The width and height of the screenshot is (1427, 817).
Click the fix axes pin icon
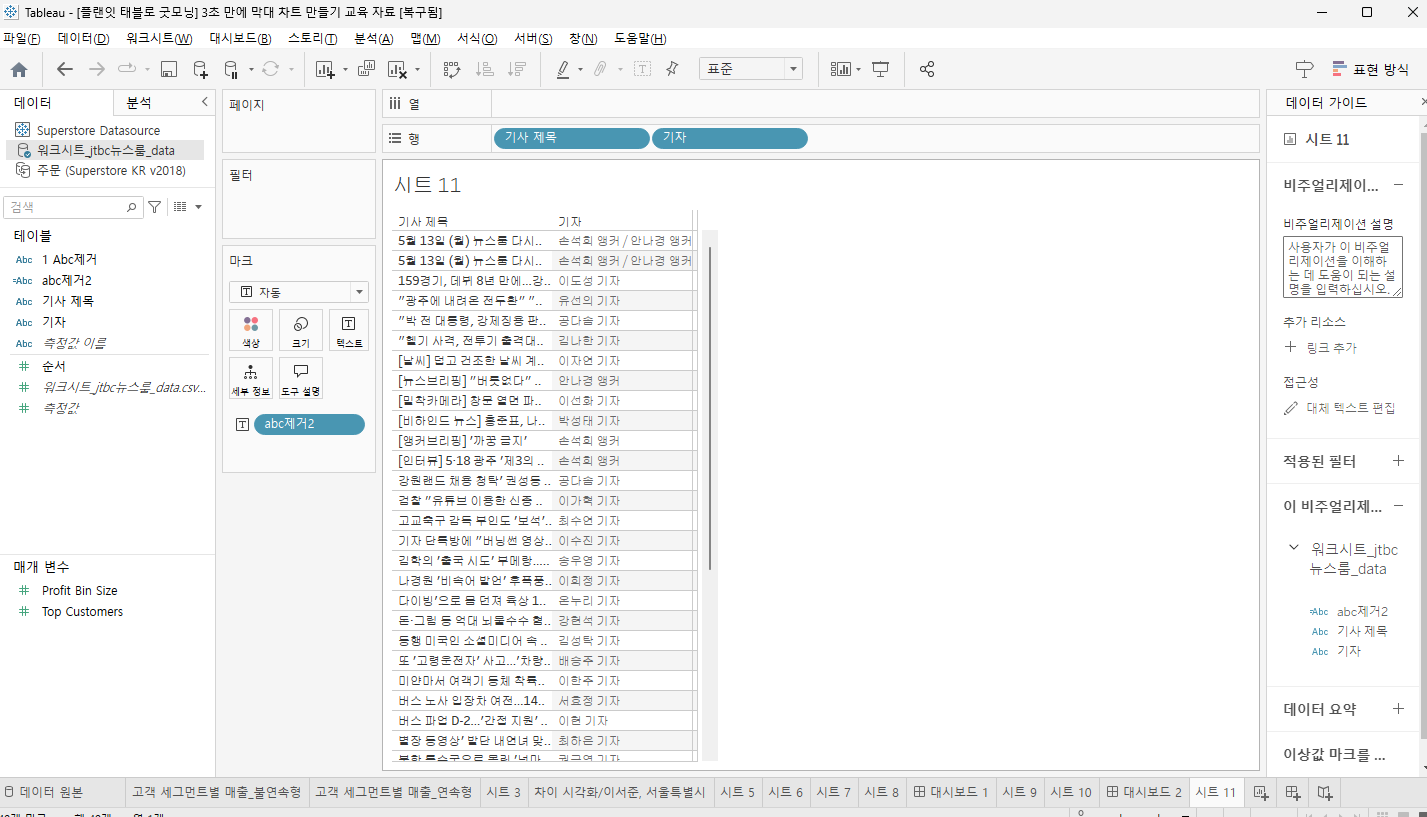tap(672, 69)
